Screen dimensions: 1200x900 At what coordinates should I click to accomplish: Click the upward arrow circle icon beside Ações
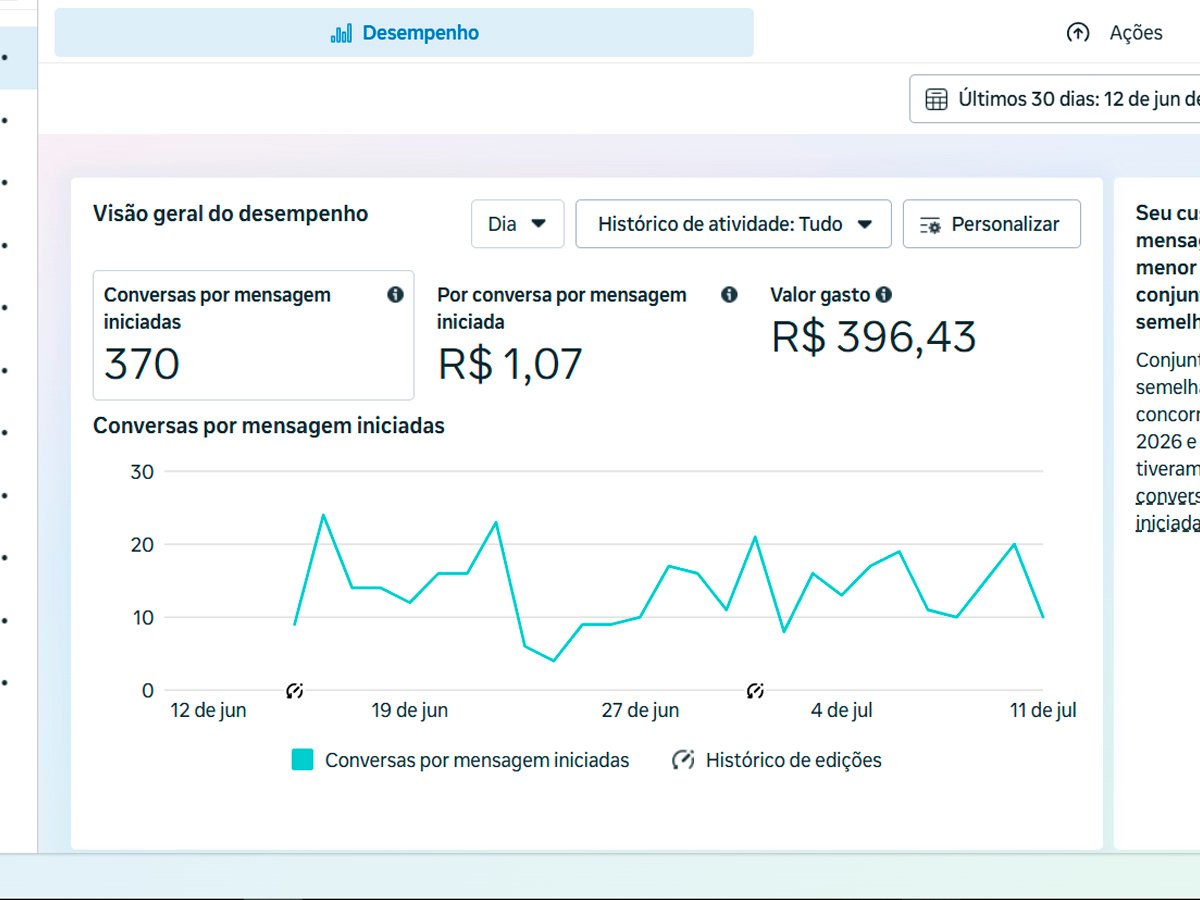pyautogui.click(x=1077, y=33)
